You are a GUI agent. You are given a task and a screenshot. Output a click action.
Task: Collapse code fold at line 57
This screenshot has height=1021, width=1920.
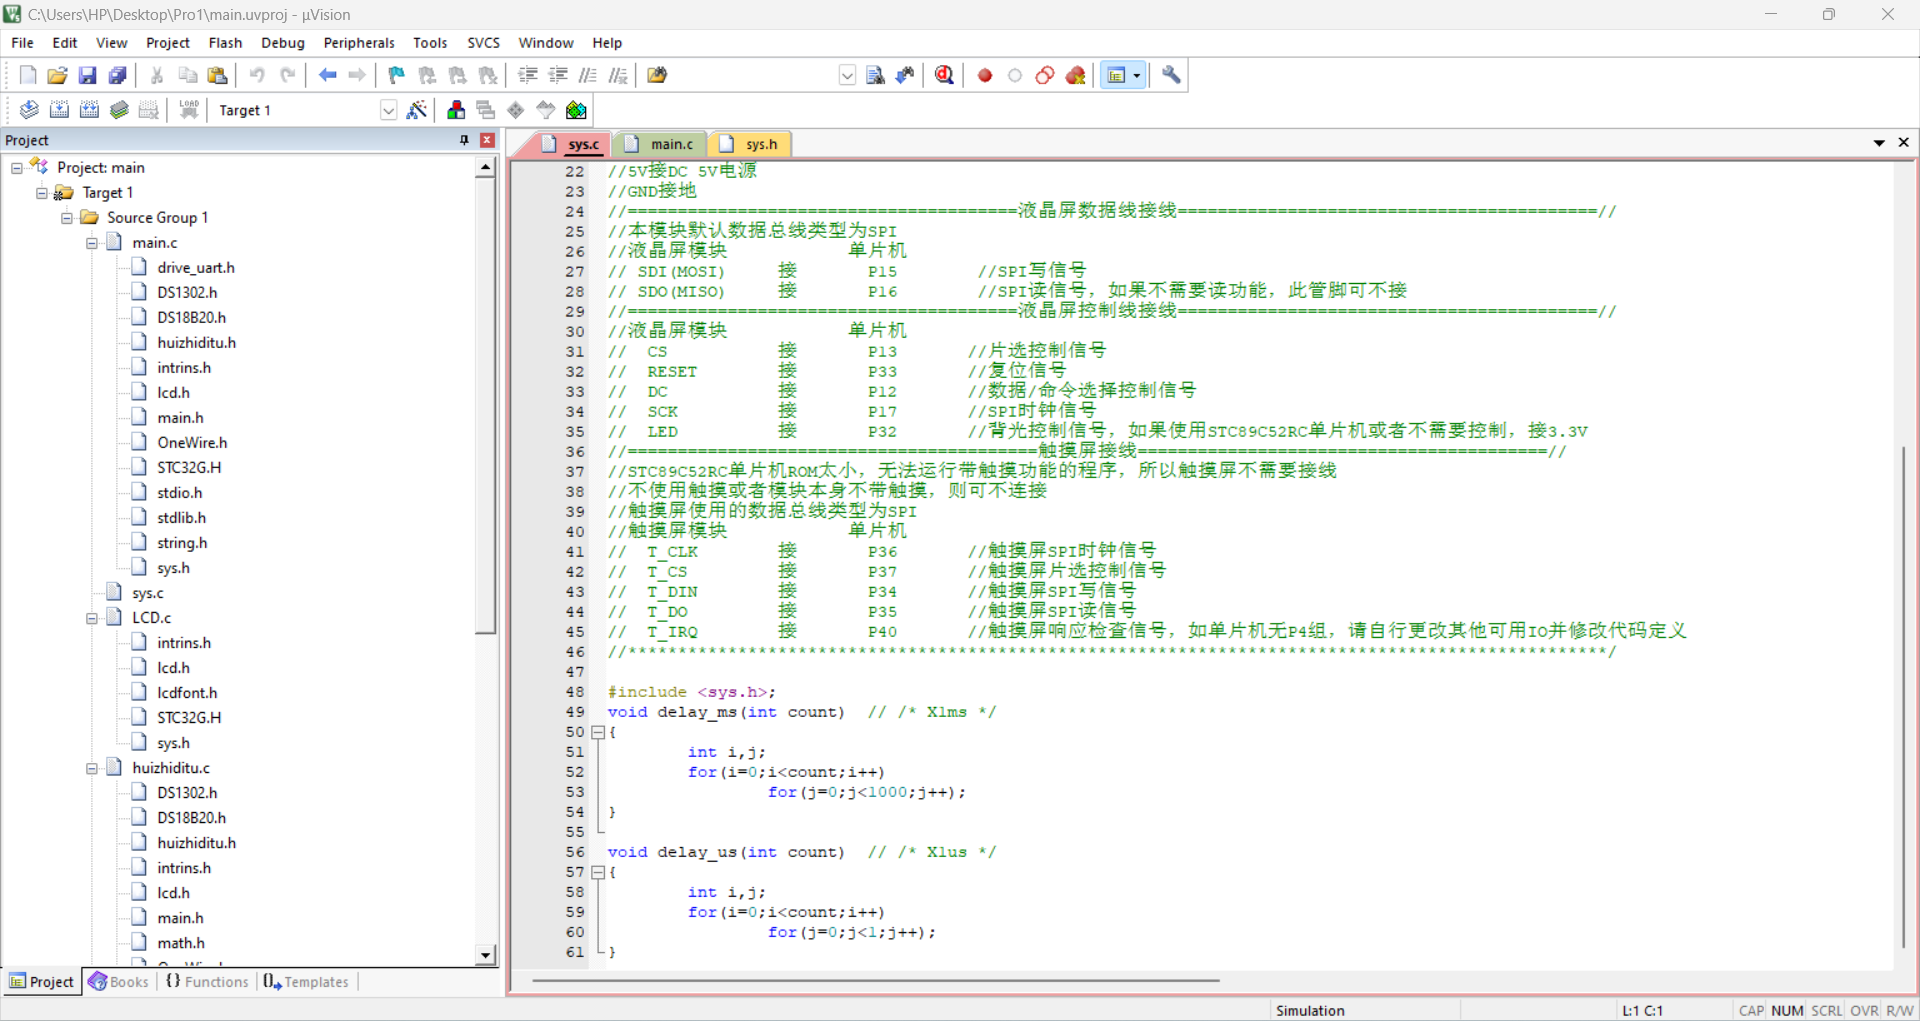click(598, 872)
